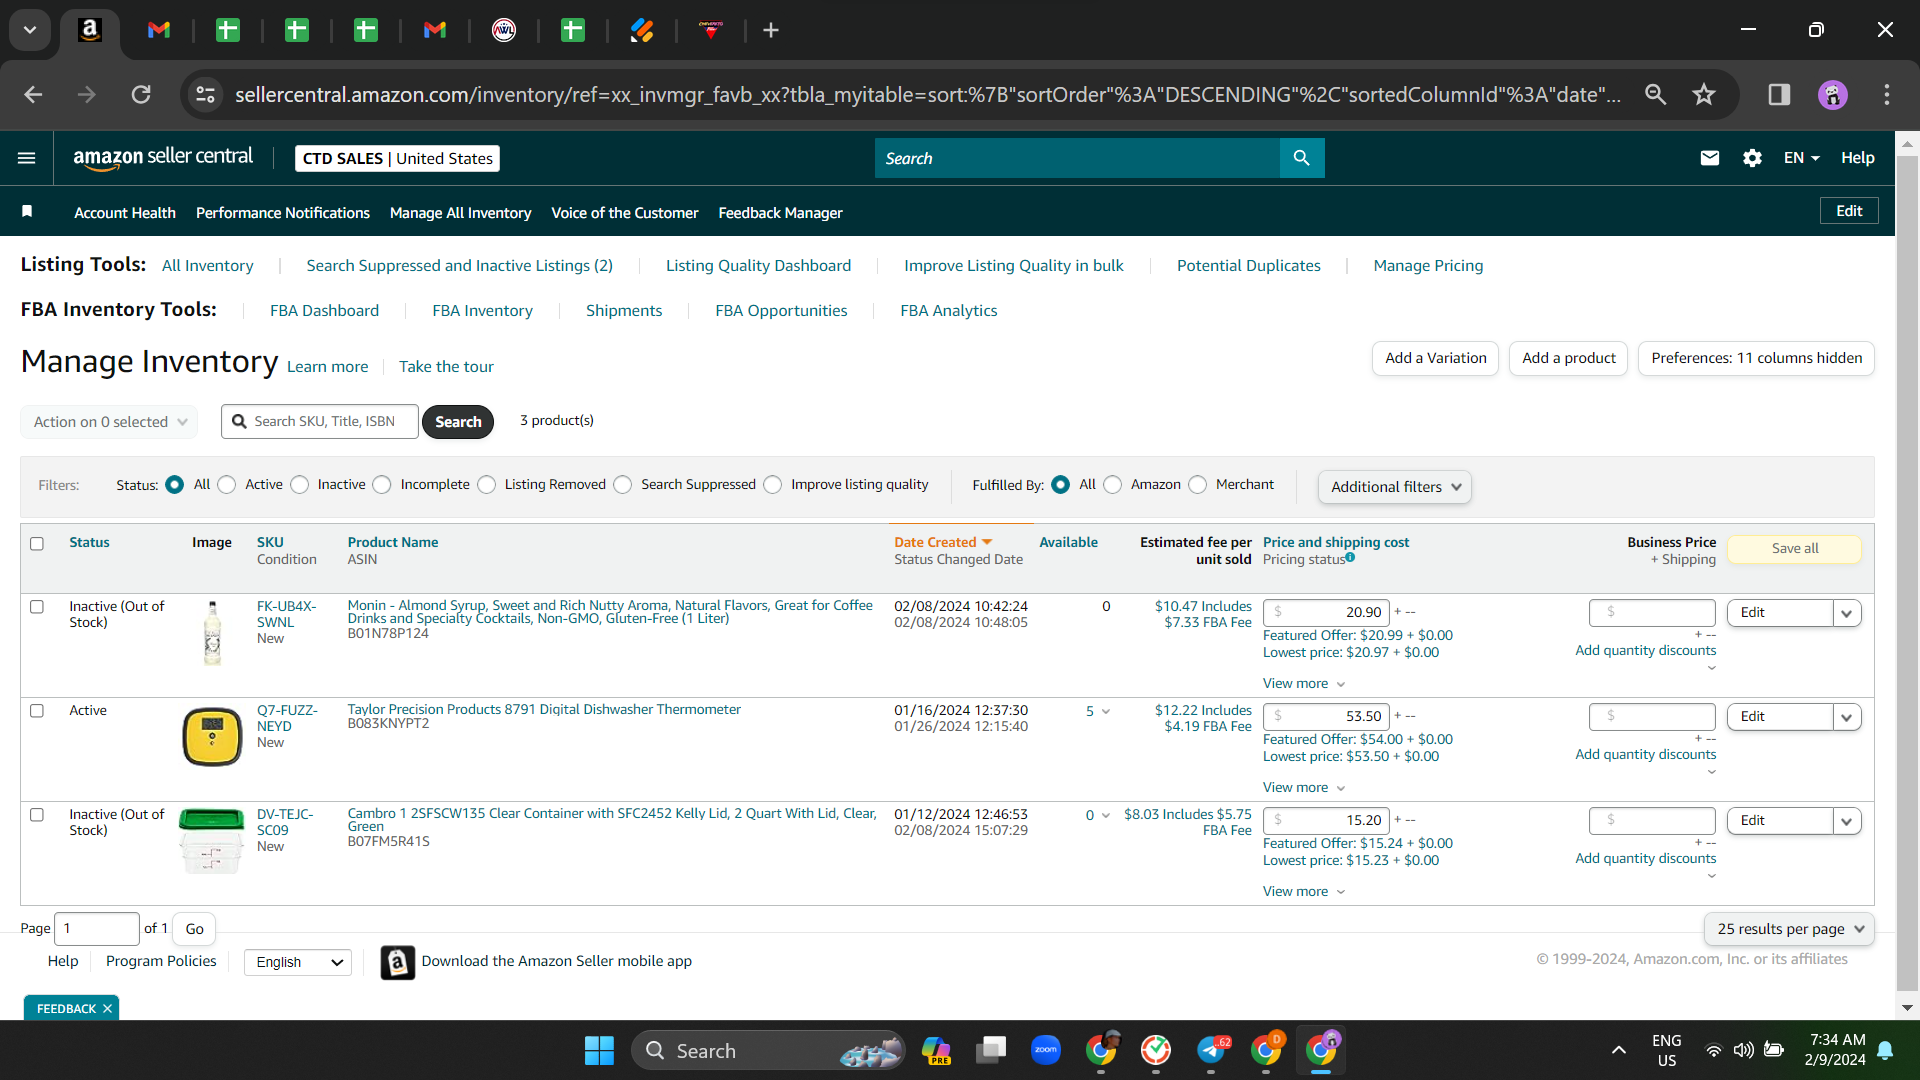This screenshot has height=1080, width=1920.
Task: Open the Edit dropdown arrow for Taylor thermometer
Action: [1847, 717]
